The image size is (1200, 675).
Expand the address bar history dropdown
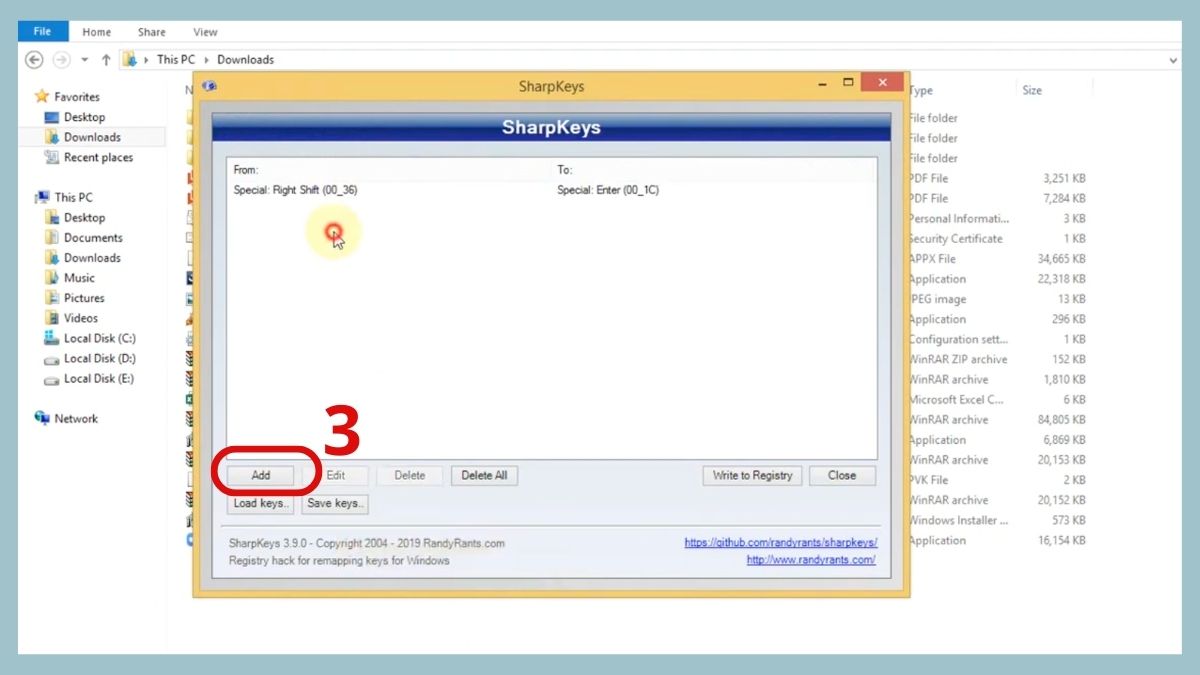pyautogui.click(x=1171, y=59)
